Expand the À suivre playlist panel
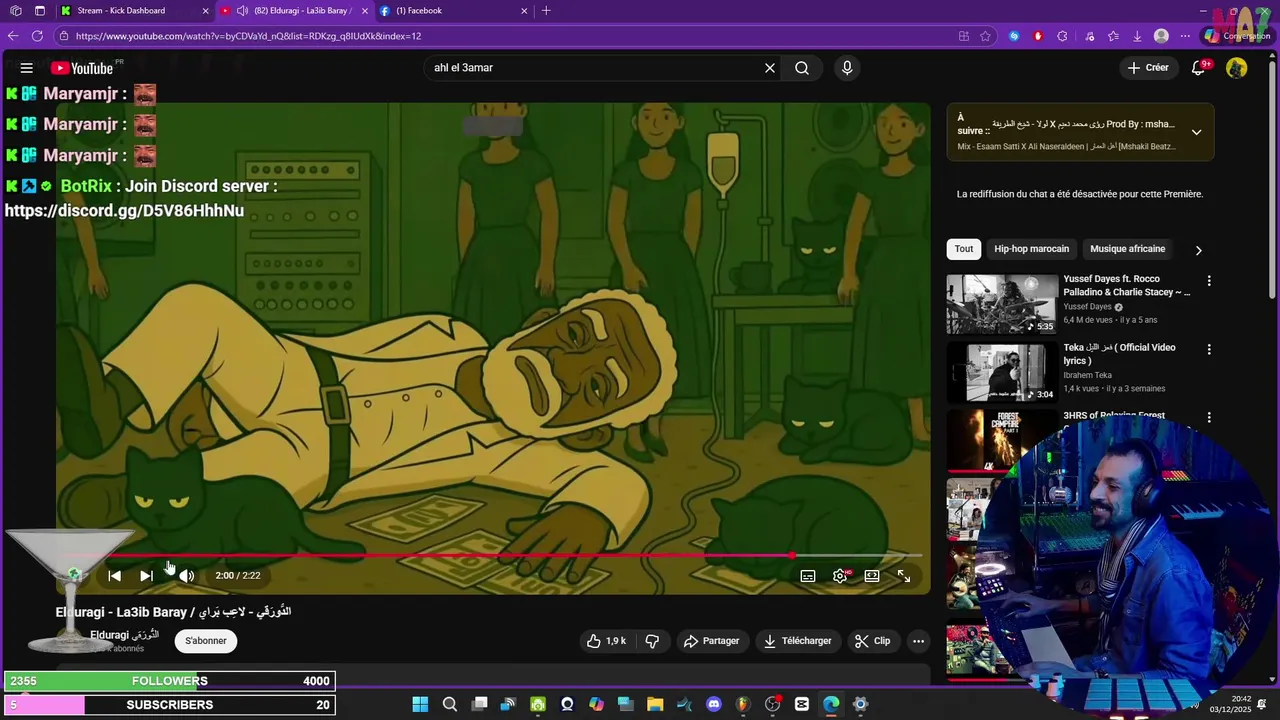 coord(1196,132)
